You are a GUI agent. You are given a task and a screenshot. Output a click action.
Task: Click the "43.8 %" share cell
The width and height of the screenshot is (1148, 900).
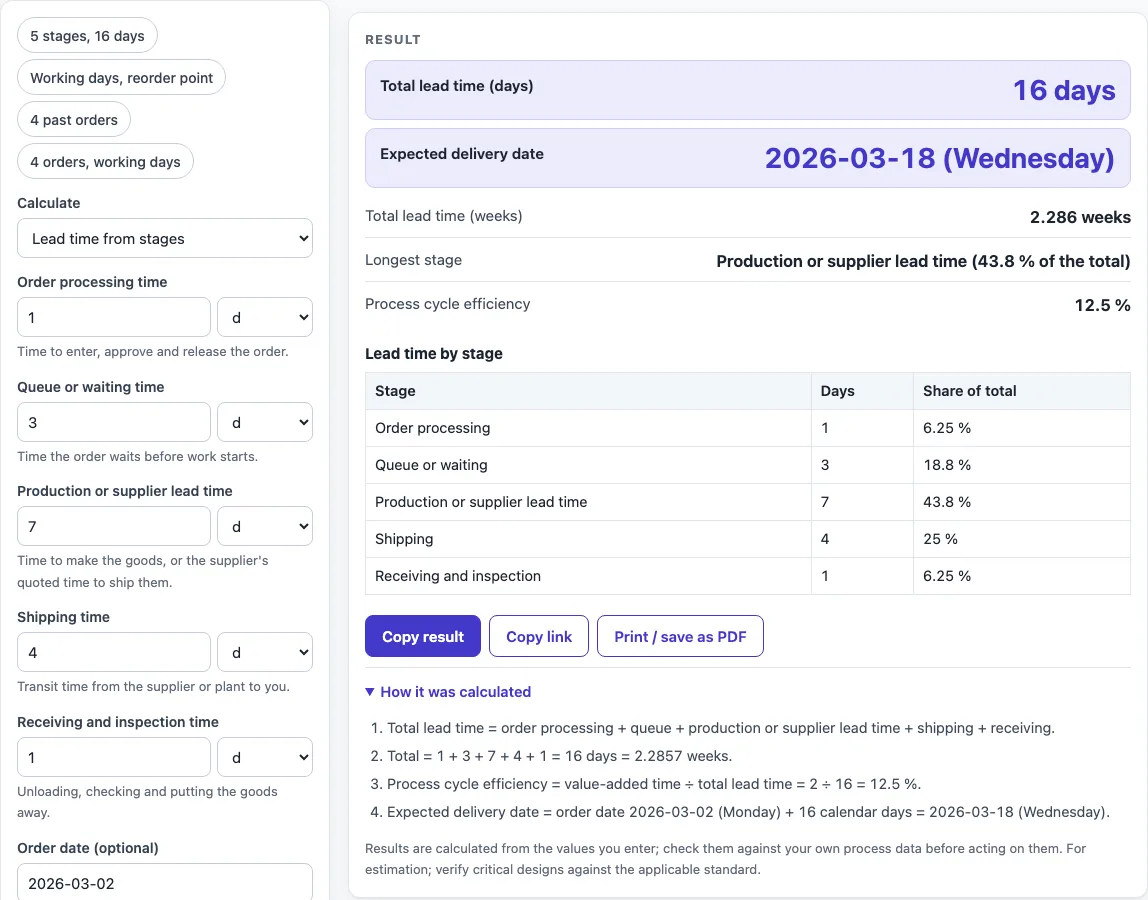pyautogui.click(x=1021, y=502)
